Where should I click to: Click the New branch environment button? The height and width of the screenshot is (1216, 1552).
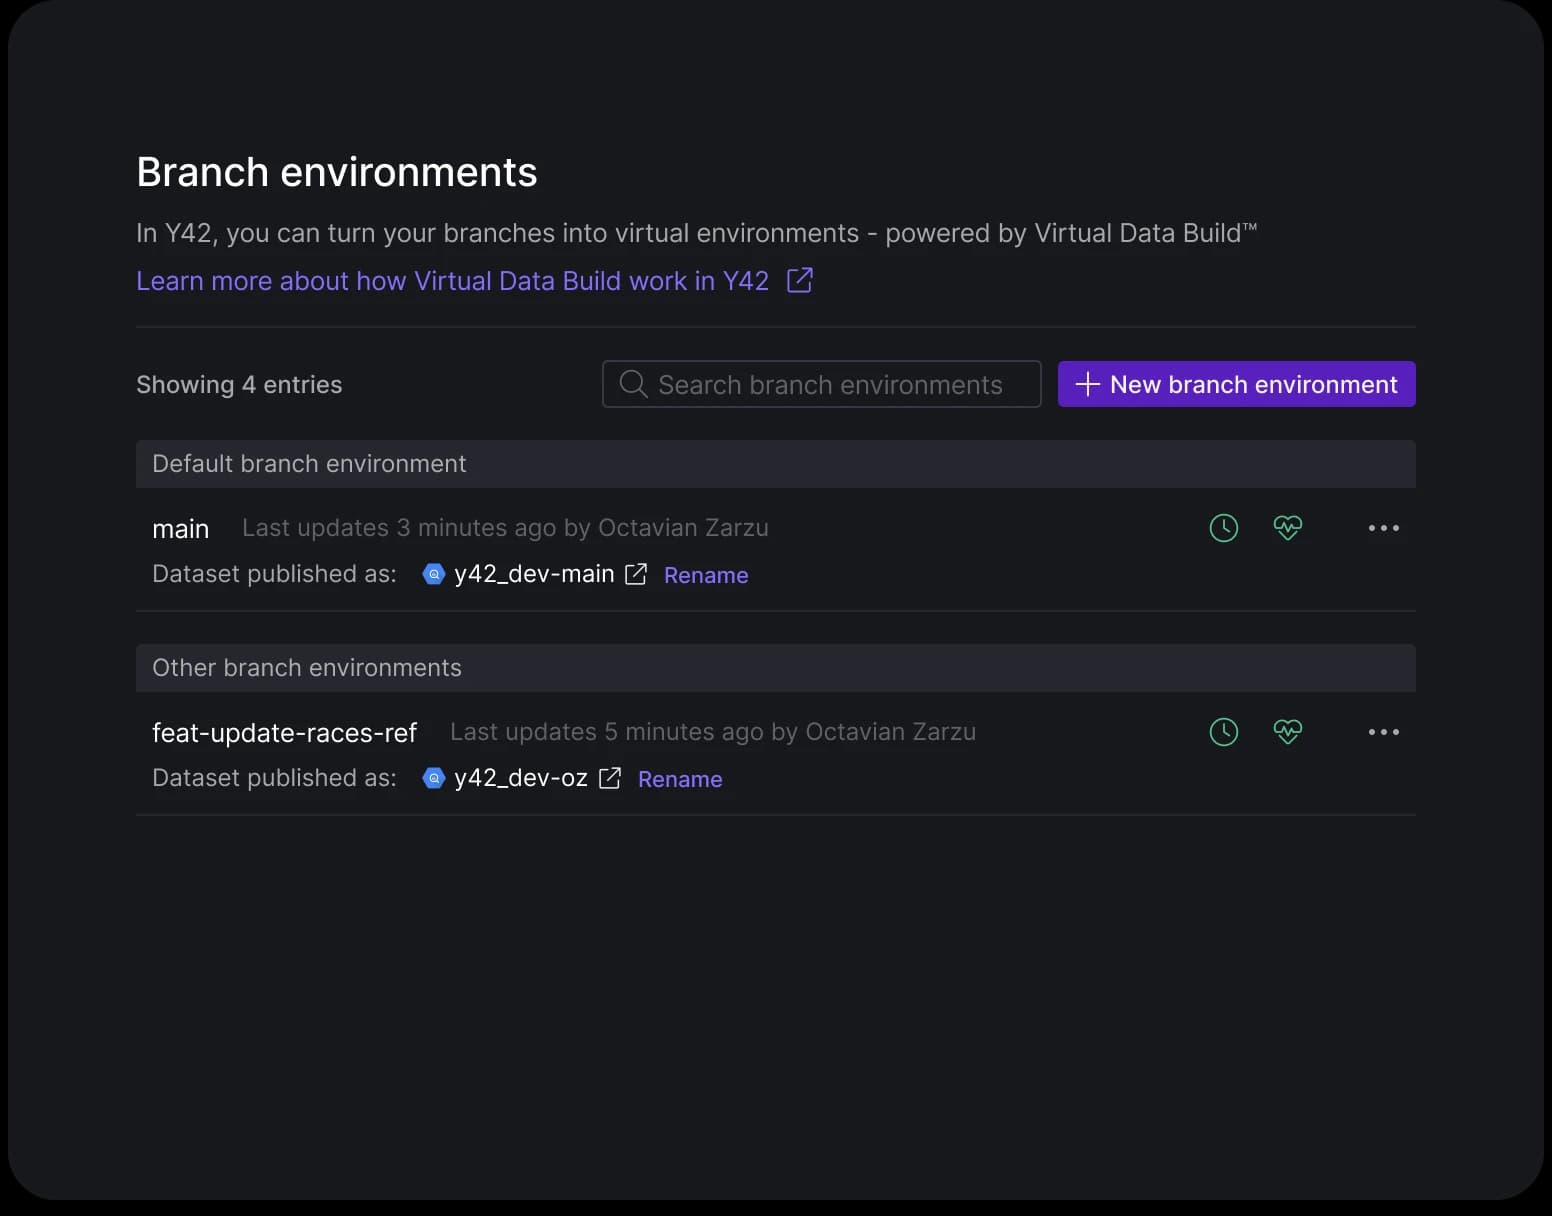pos(1236,384)
